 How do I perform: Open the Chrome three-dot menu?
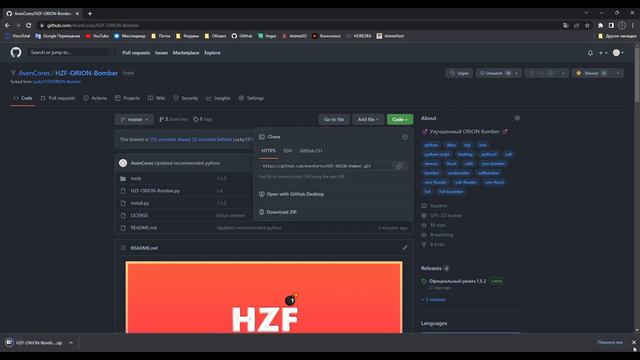pyautogui.click(x=633, y=25)
